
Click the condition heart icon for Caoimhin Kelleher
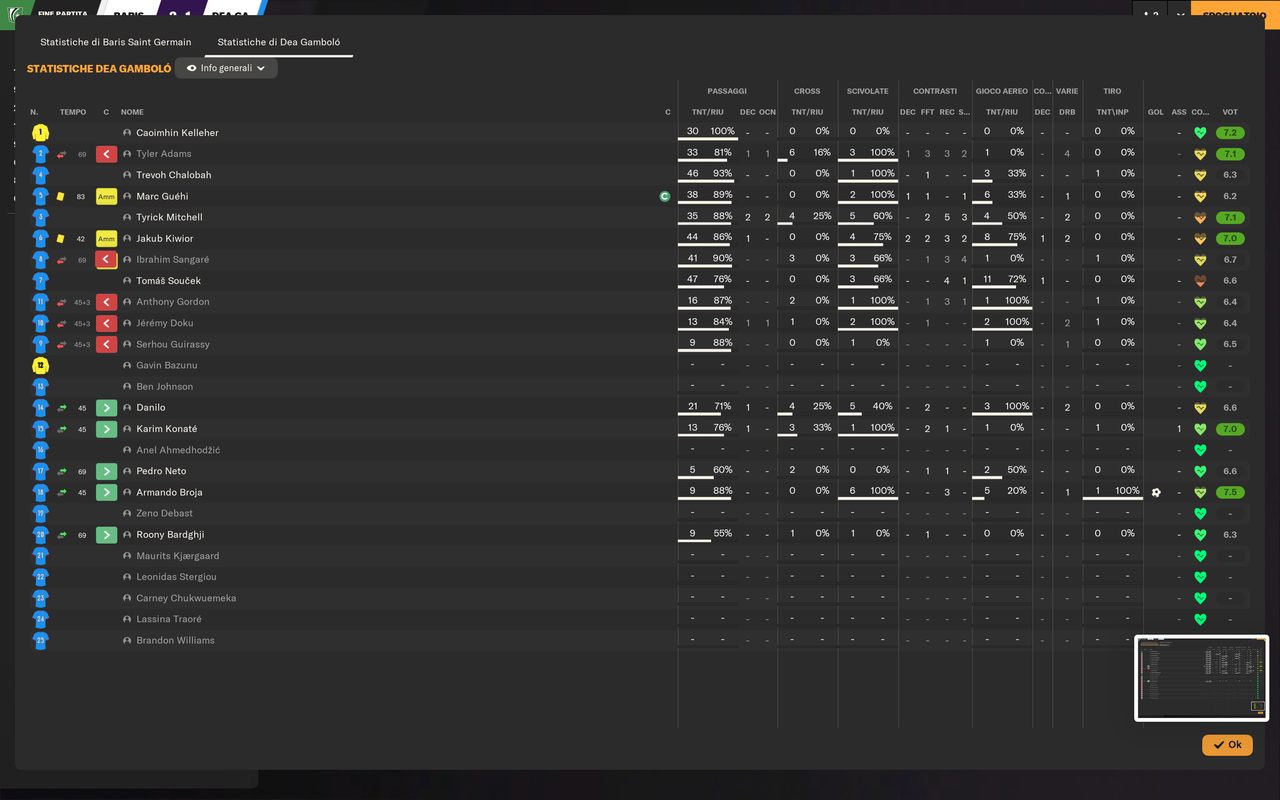[1200, 133]
